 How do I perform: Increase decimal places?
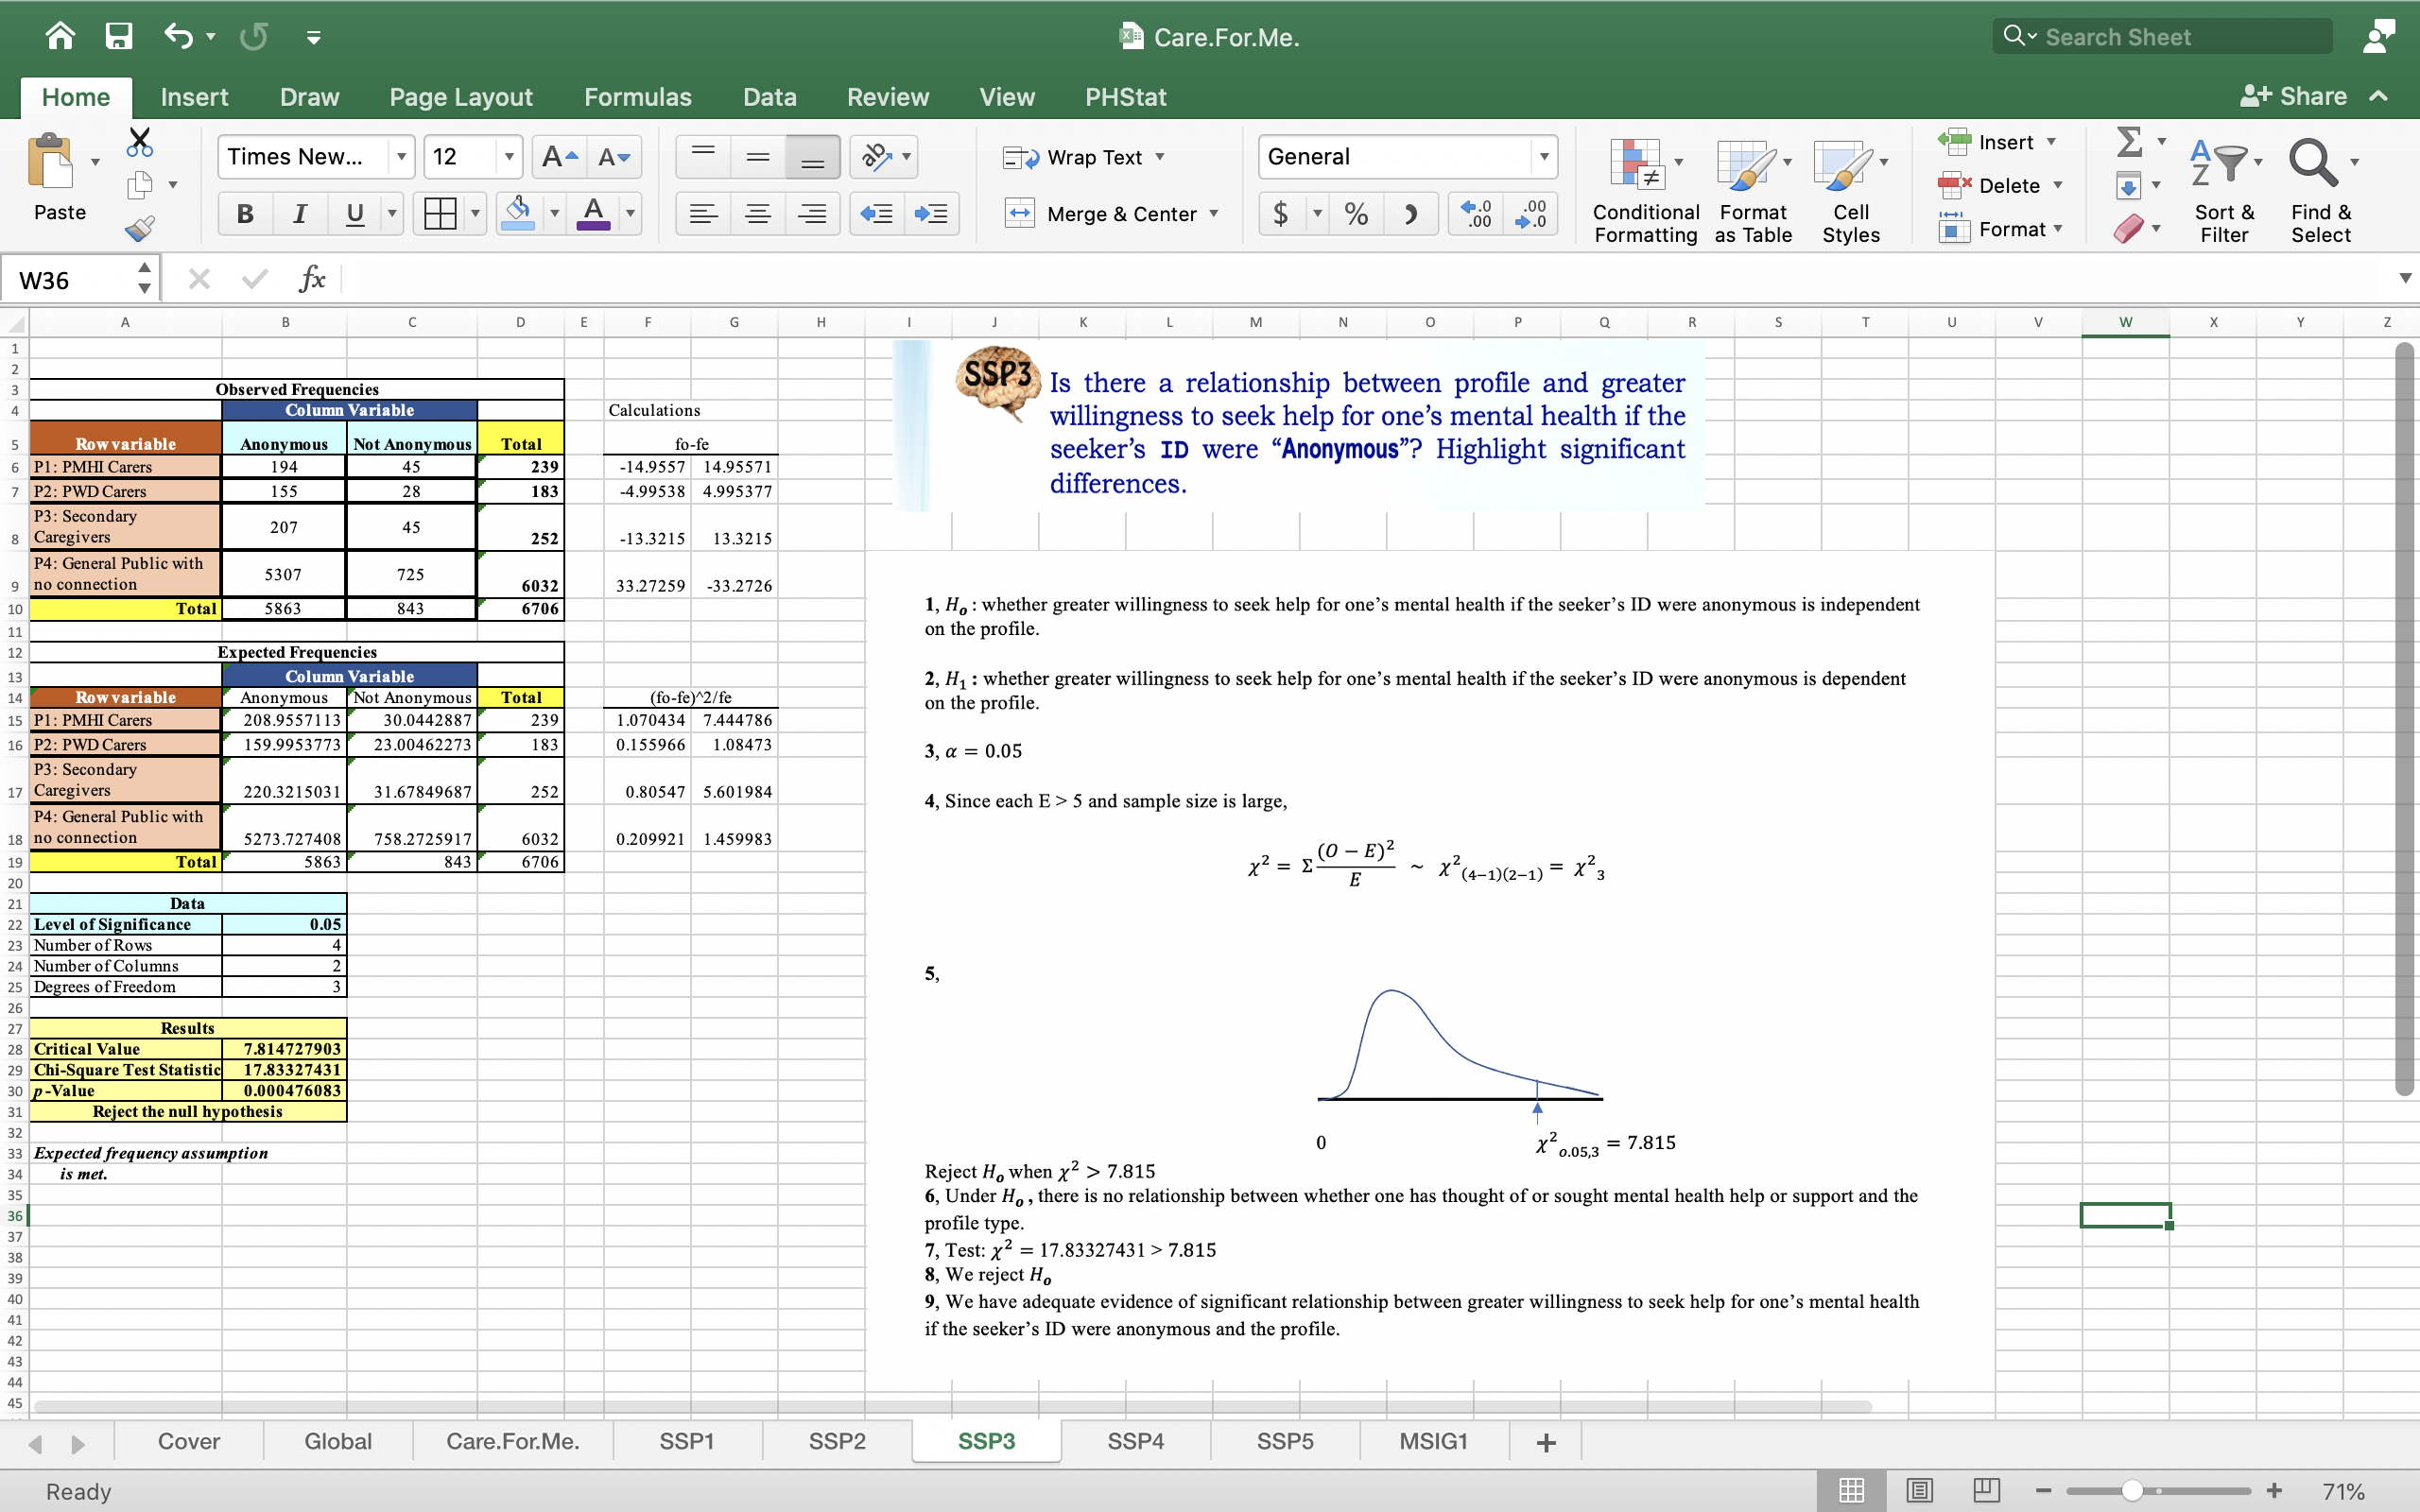(x=1475, y=213)
